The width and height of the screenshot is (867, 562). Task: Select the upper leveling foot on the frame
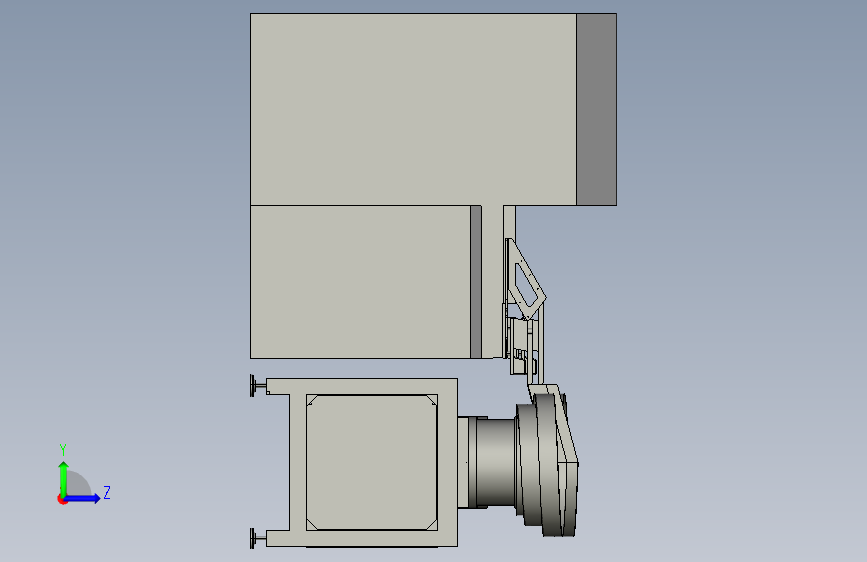(x=258, y=386)
